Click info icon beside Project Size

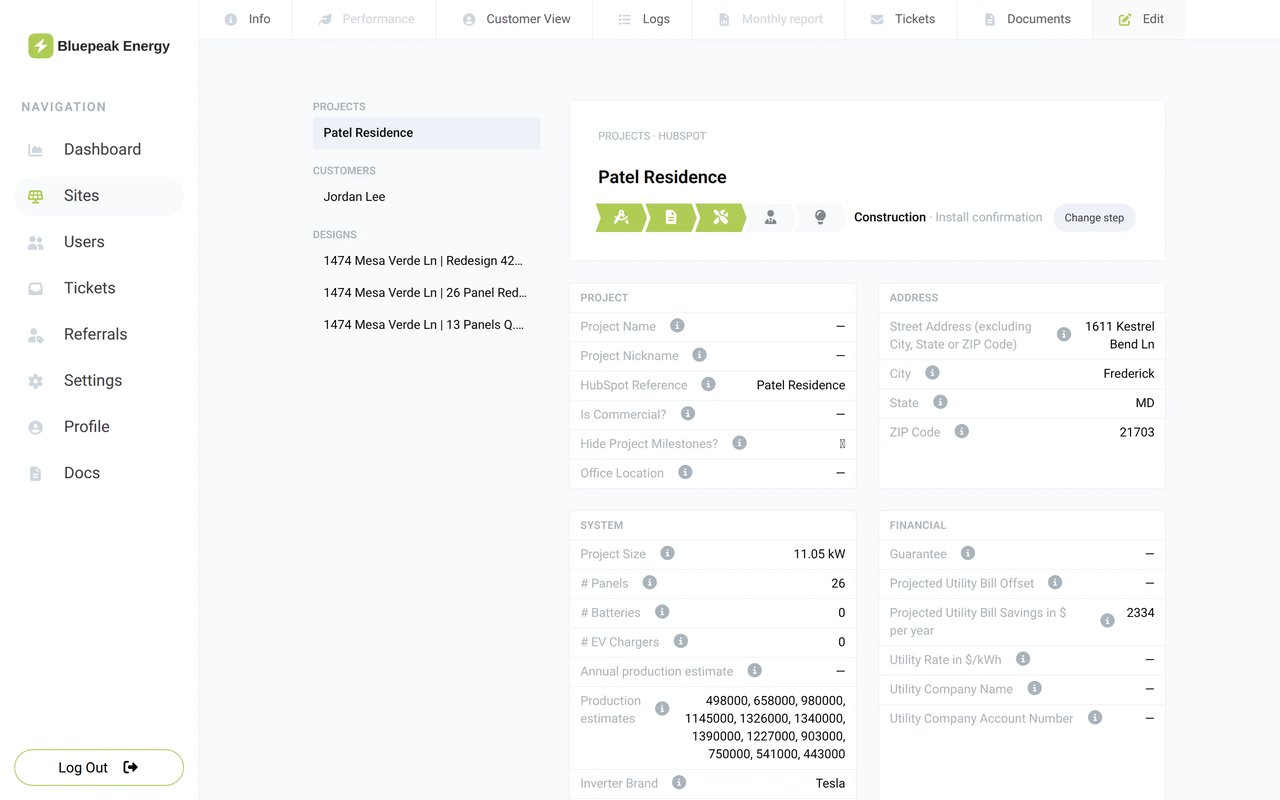pos(667,553)
